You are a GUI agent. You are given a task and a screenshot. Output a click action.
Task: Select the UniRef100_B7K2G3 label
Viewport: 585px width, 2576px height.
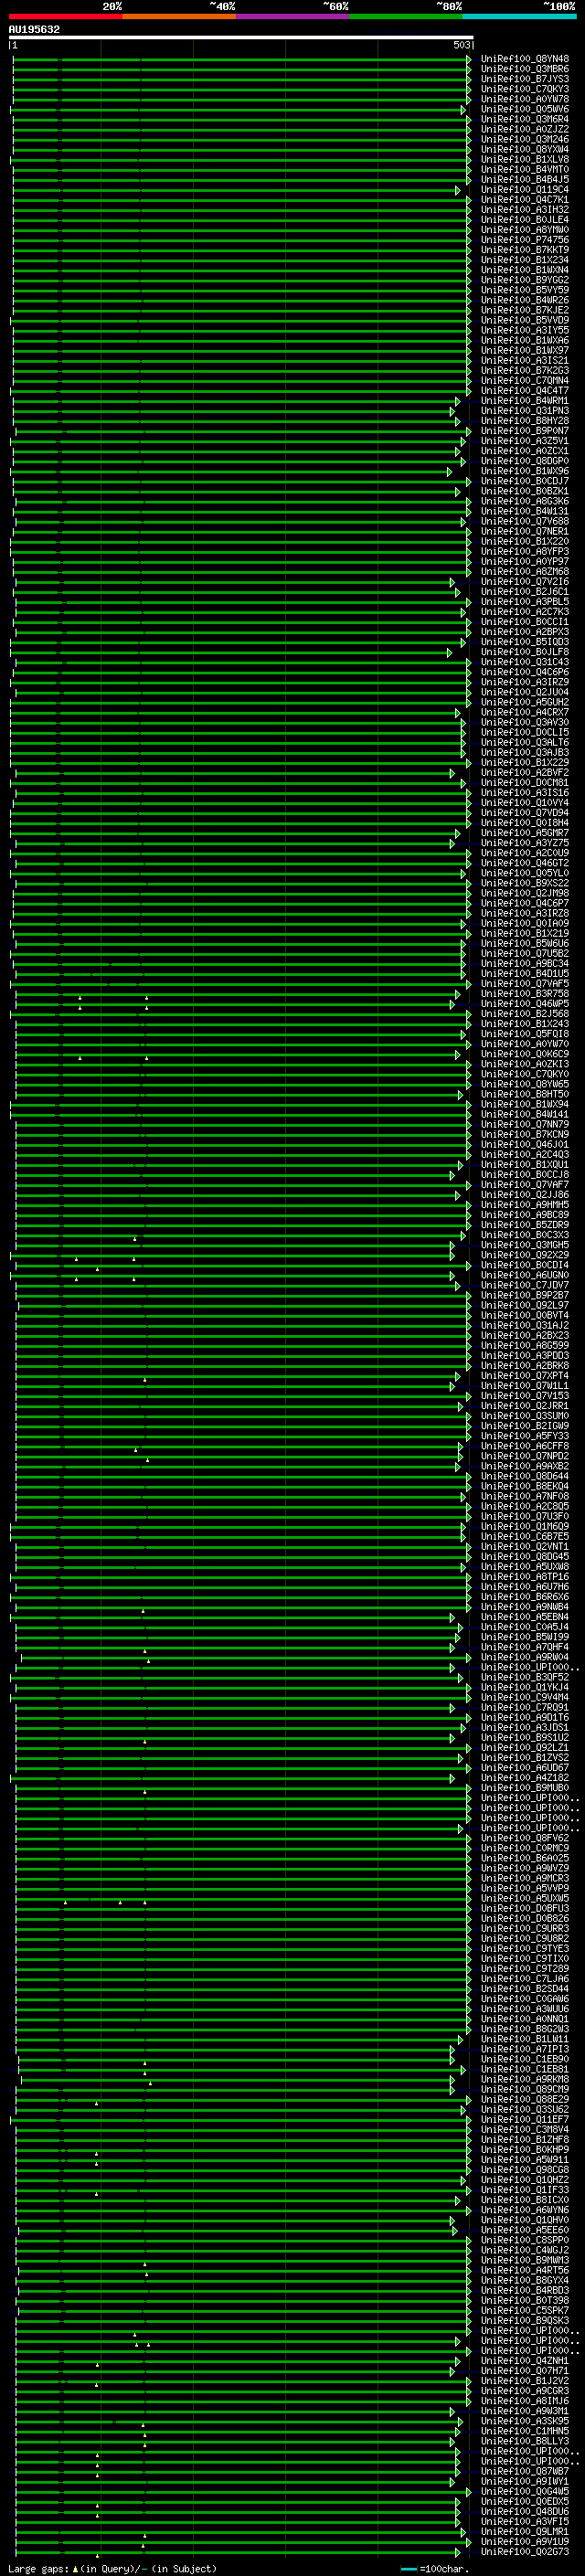pyautogui.click(x=525, y=370)
